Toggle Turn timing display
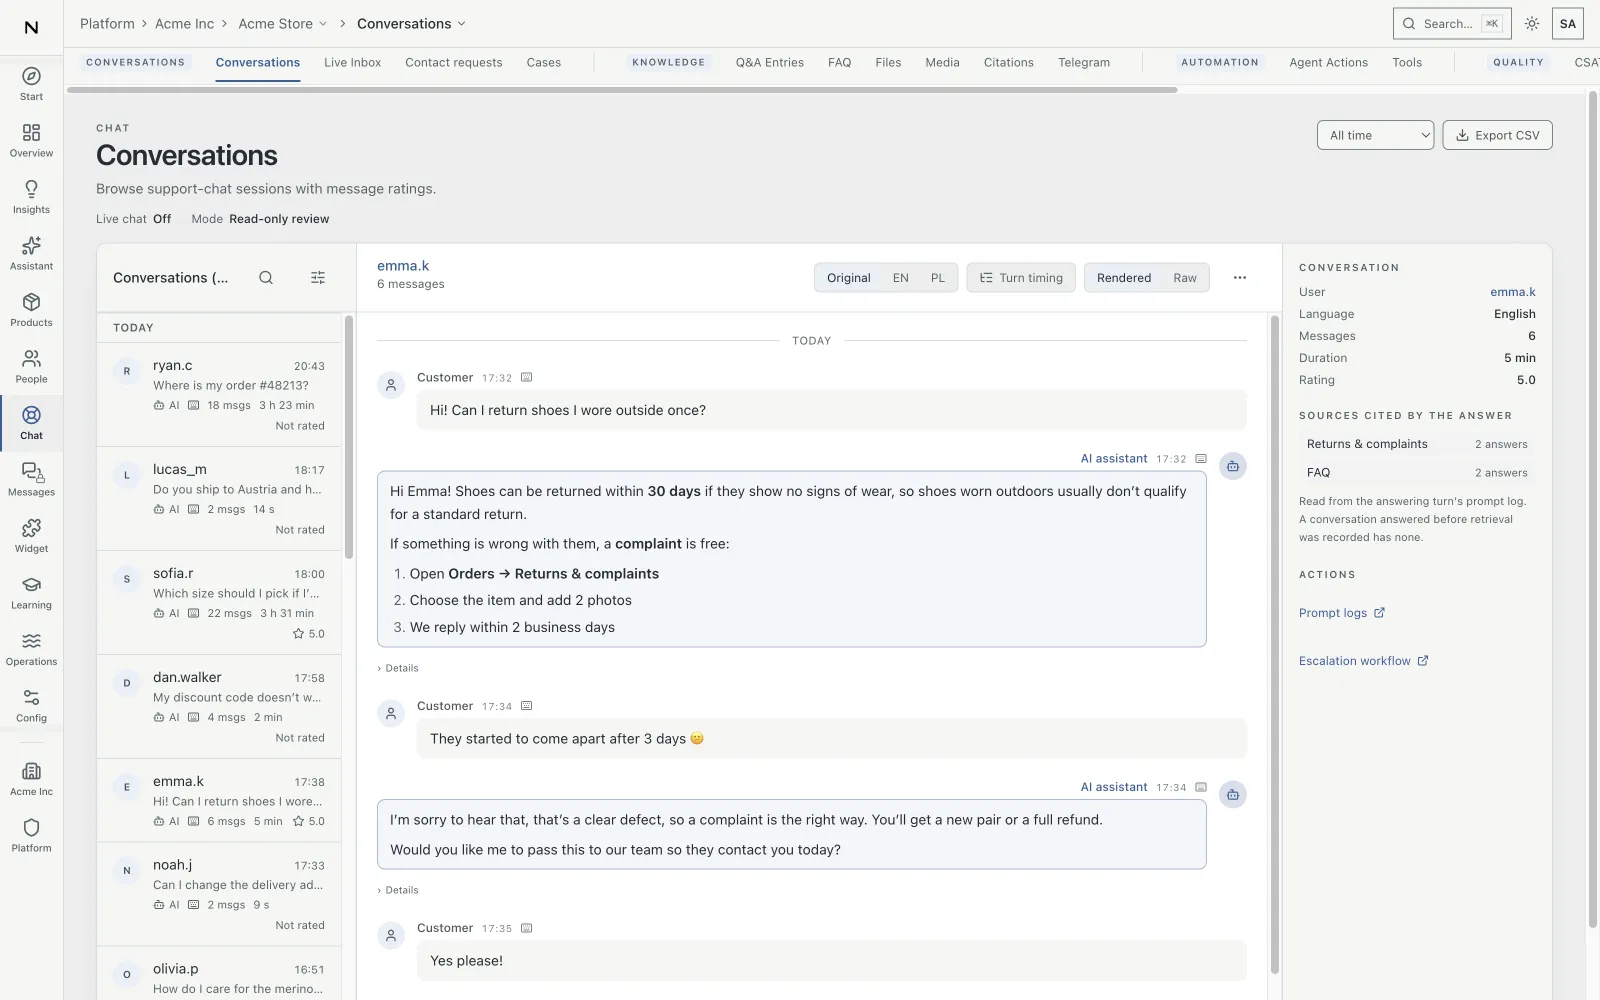 click(1021, 278)
